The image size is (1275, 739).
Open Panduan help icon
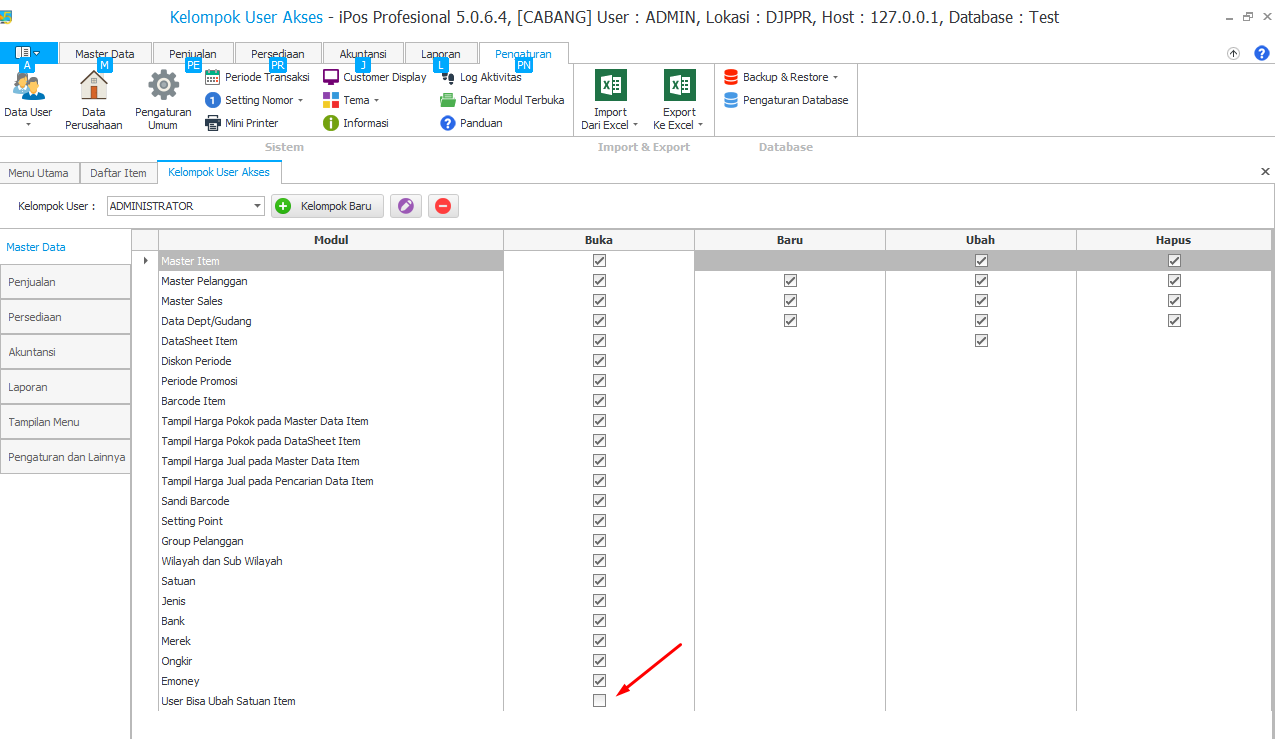coord(448,123)
